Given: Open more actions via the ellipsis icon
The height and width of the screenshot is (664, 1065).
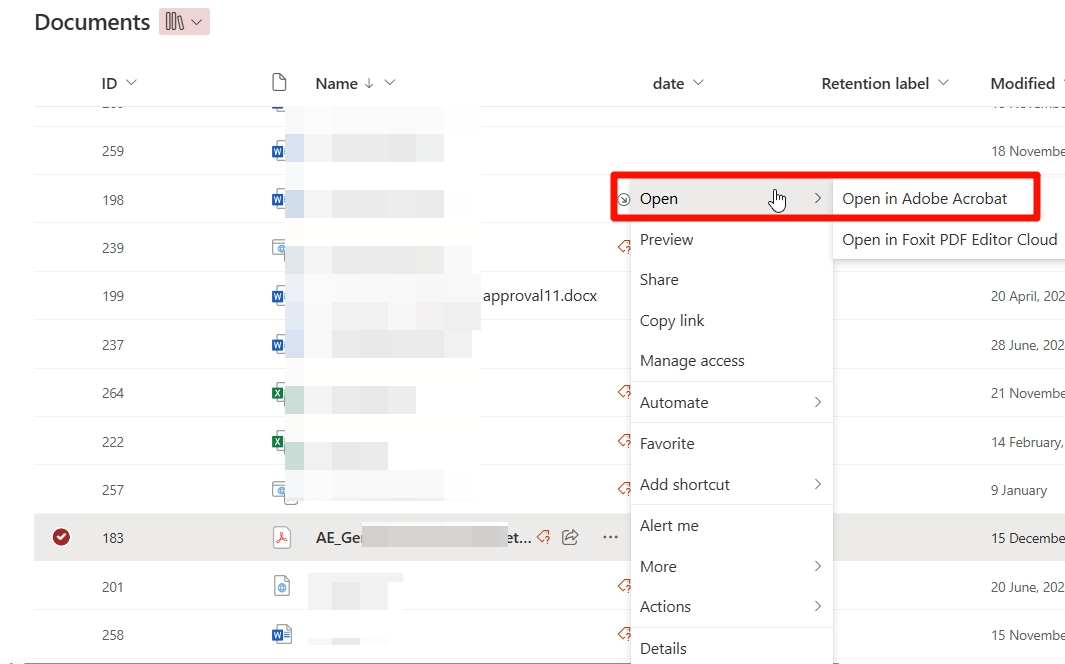Looking at the screenshot, I should (610, 537).
